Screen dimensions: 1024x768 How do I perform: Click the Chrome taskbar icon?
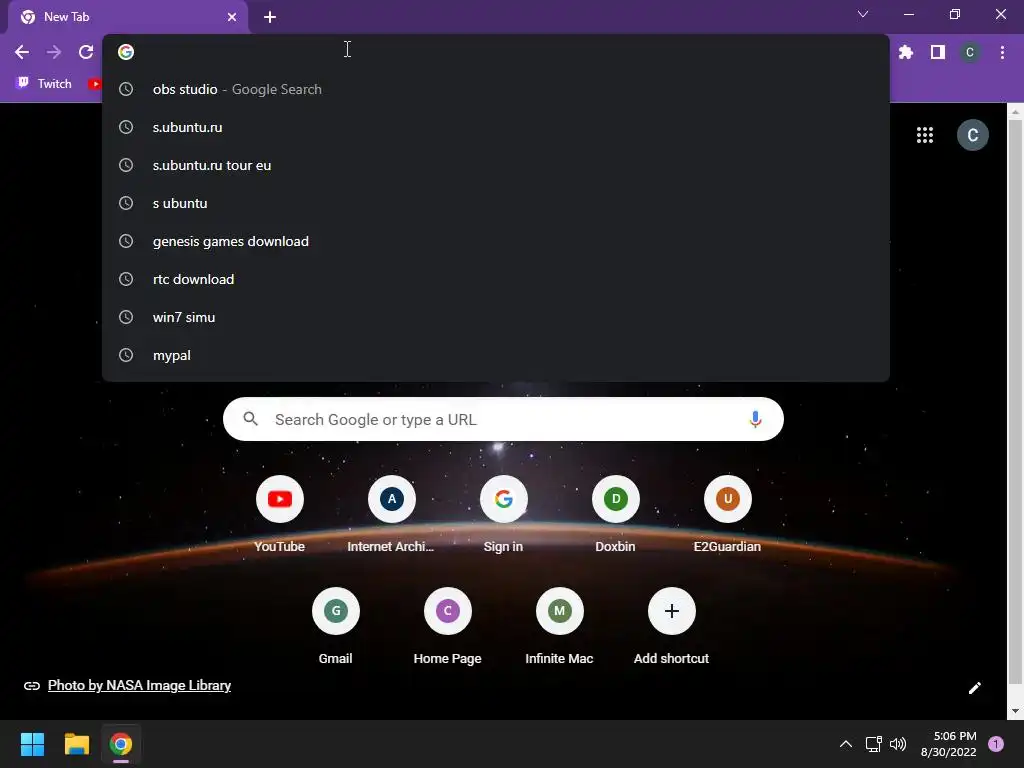121,744
